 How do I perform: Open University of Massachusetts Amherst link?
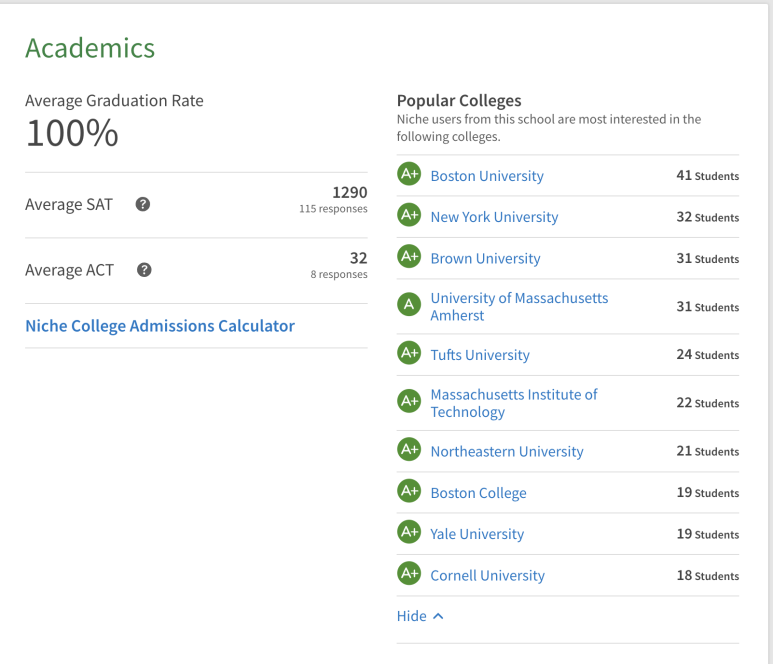tap(519, 307)
